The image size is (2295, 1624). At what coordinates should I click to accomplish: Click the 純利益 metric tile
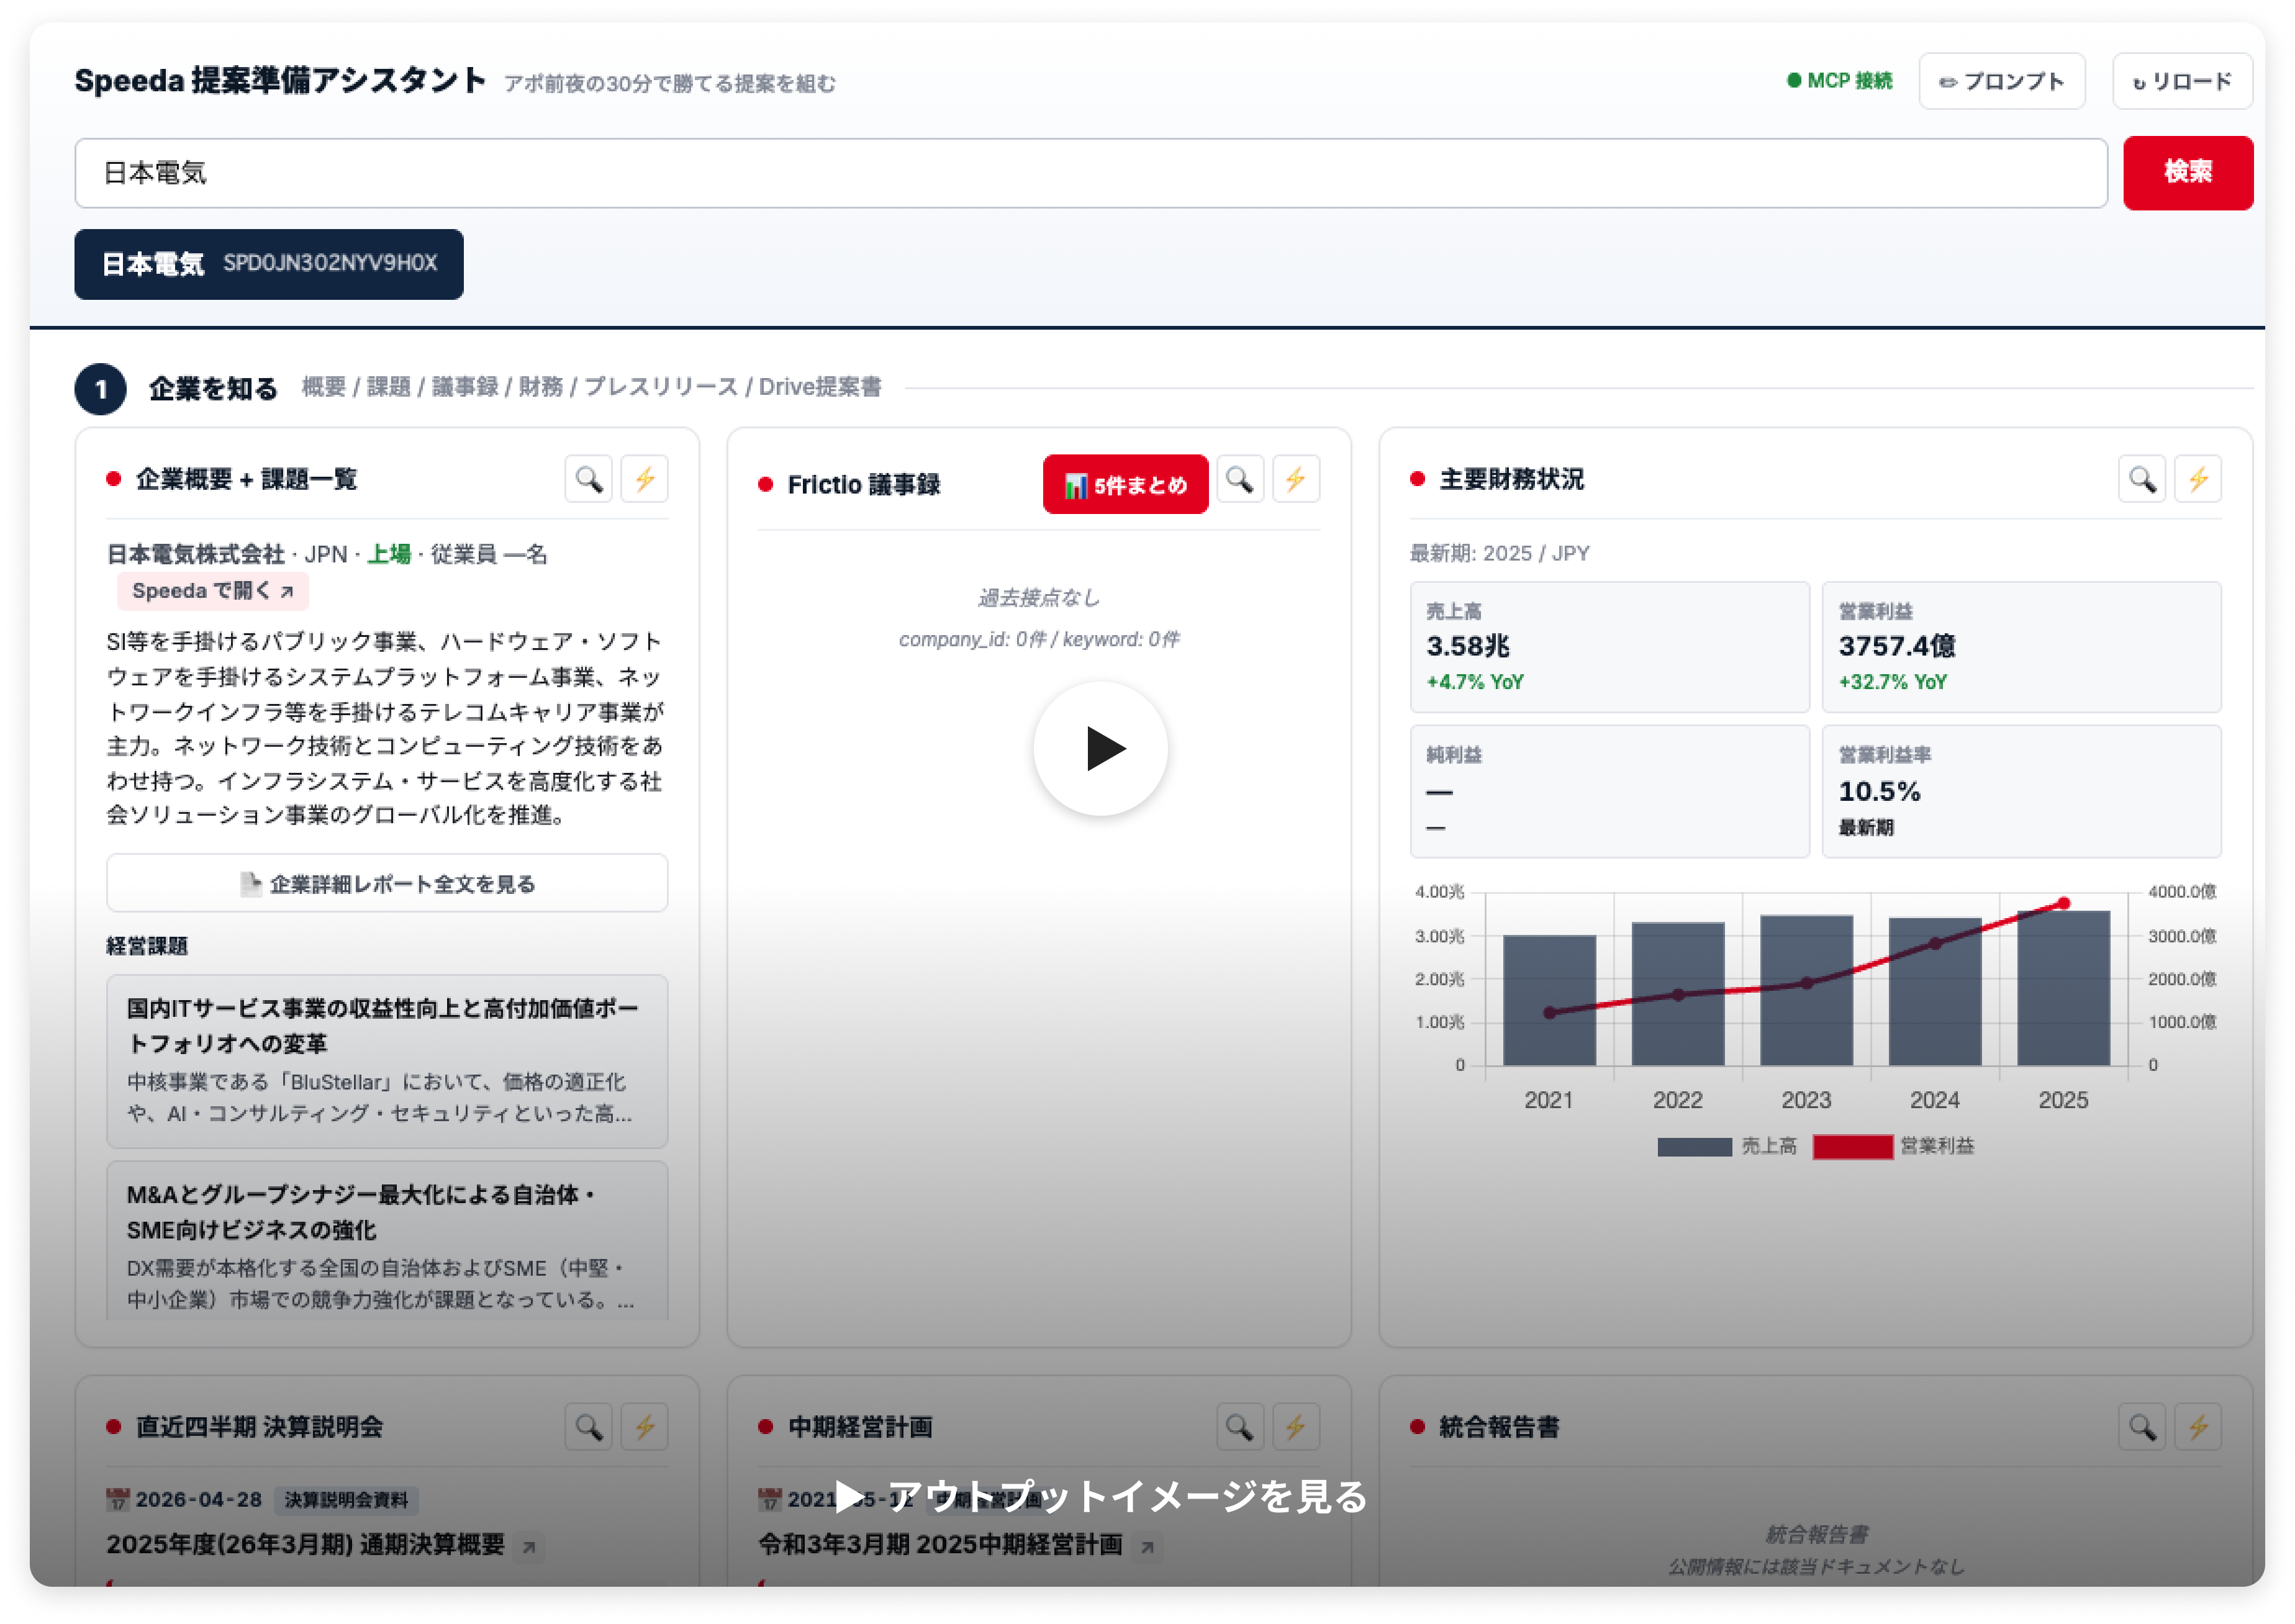(1609, 791)
